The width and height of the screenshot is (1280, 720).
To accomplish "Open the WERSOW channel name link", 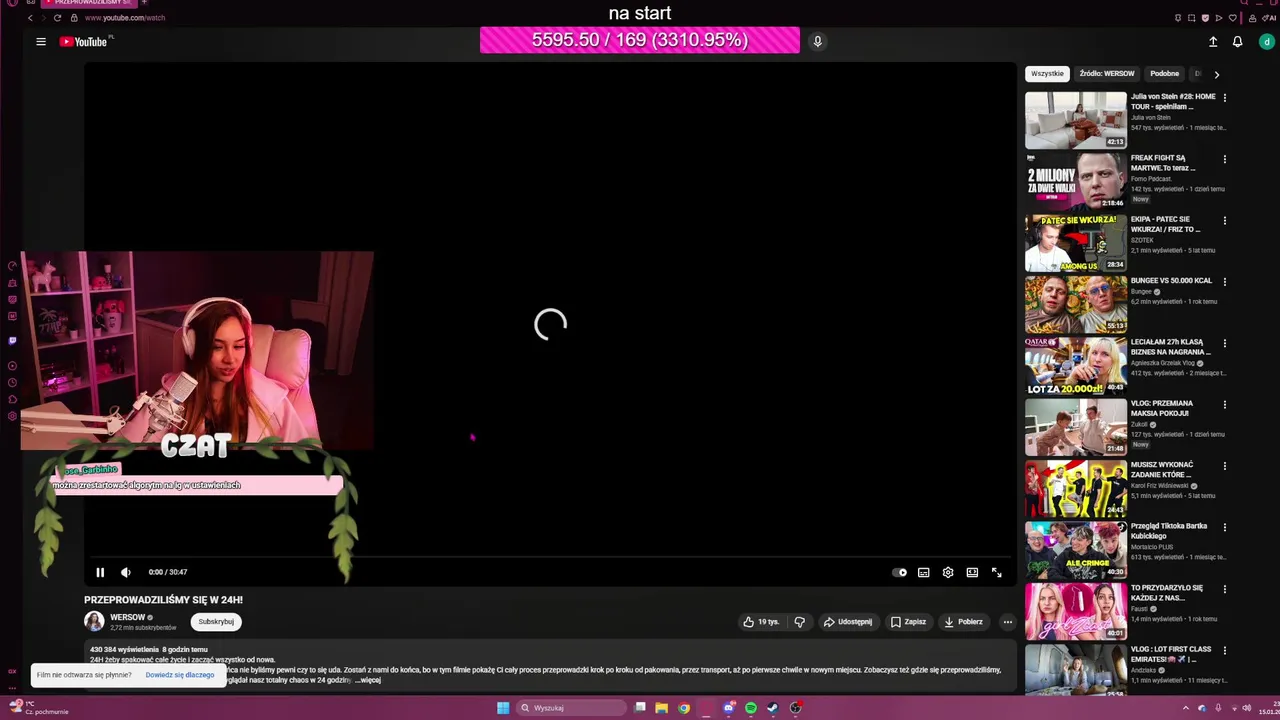I will tap(128, 617).
